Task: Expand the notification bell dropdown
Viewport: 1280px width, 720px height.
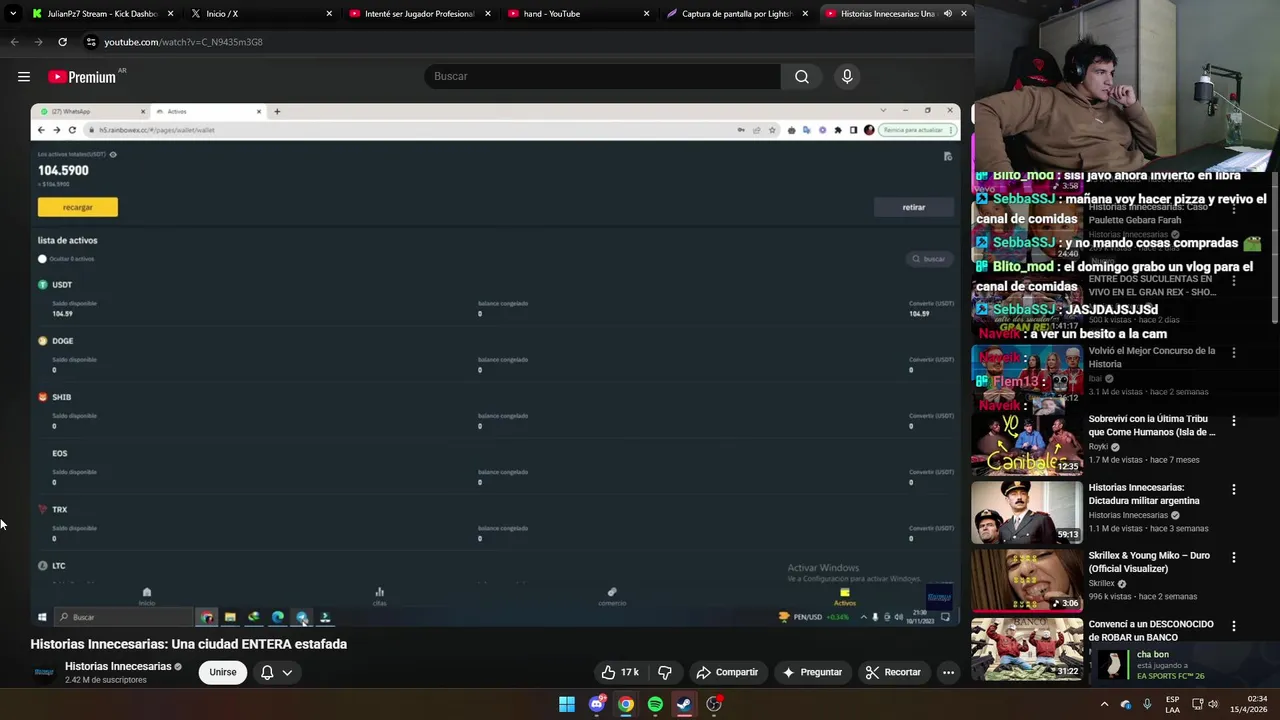Action: (x=287, y=672)
